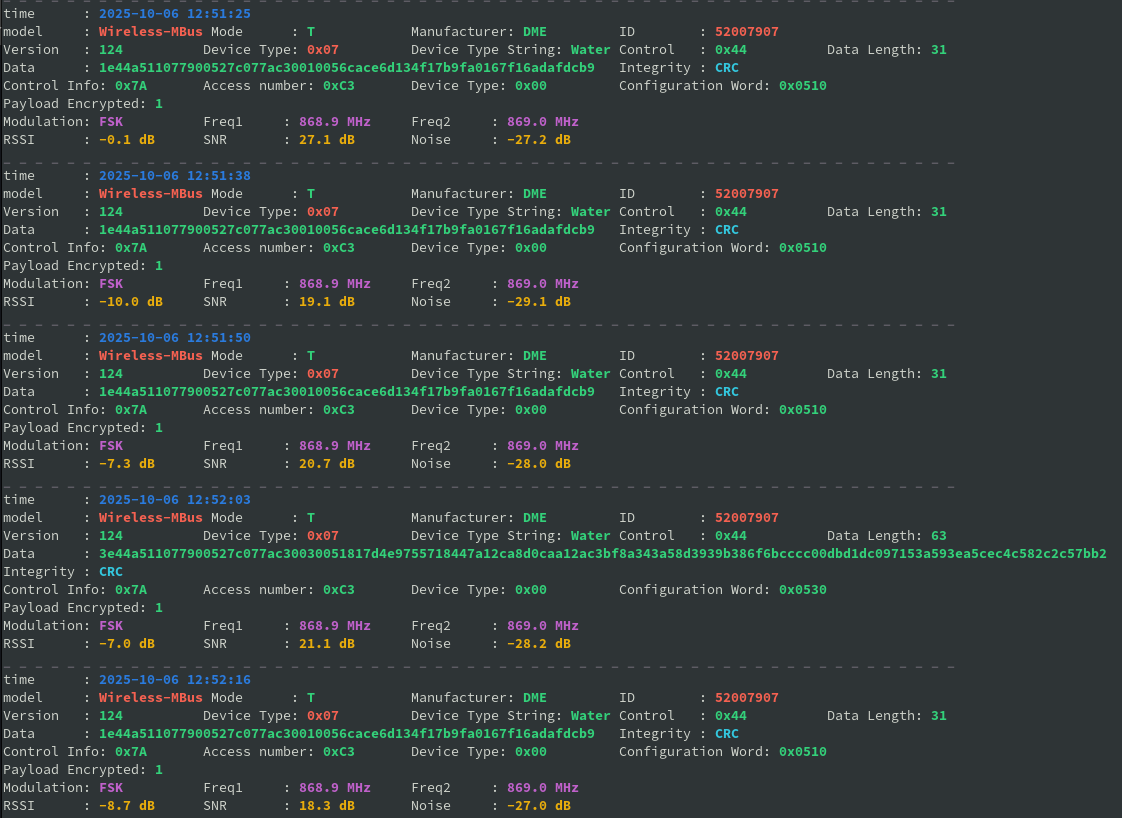Click the 12:51:50 time entry
Image resolution: width=1122 pixels, height=818 pixels.
click(x=174, y=338)
